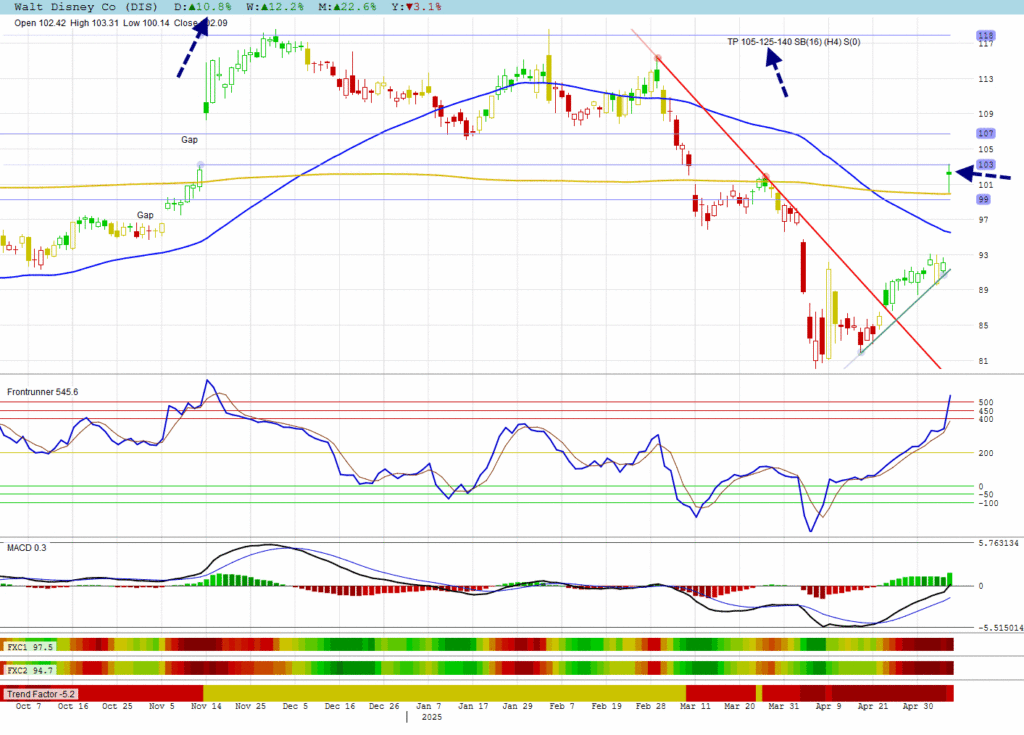The width and height of the screenshot is (1024, 735).
Task: Click the High 103.31 price readout
Action: tap(95, 23)
